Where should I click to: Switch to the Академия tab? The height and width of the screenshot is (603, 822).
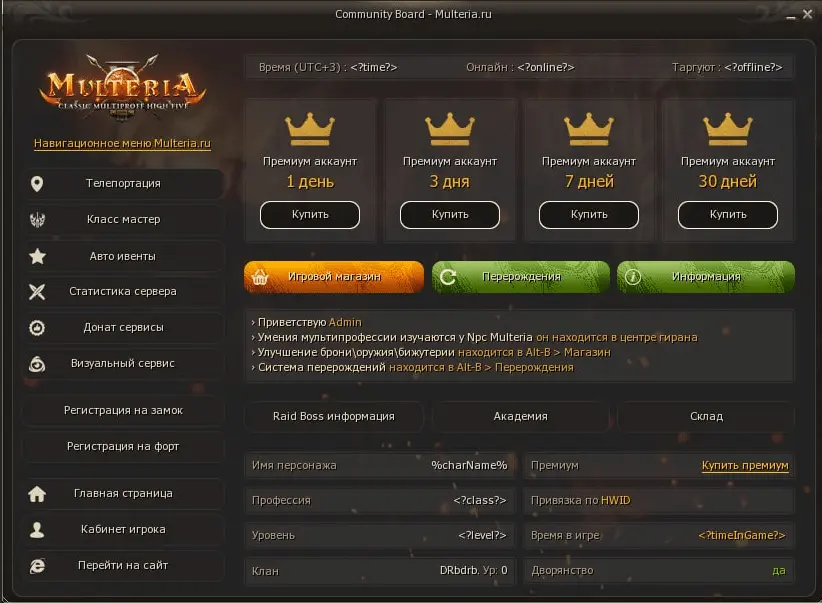coord(521,416)
